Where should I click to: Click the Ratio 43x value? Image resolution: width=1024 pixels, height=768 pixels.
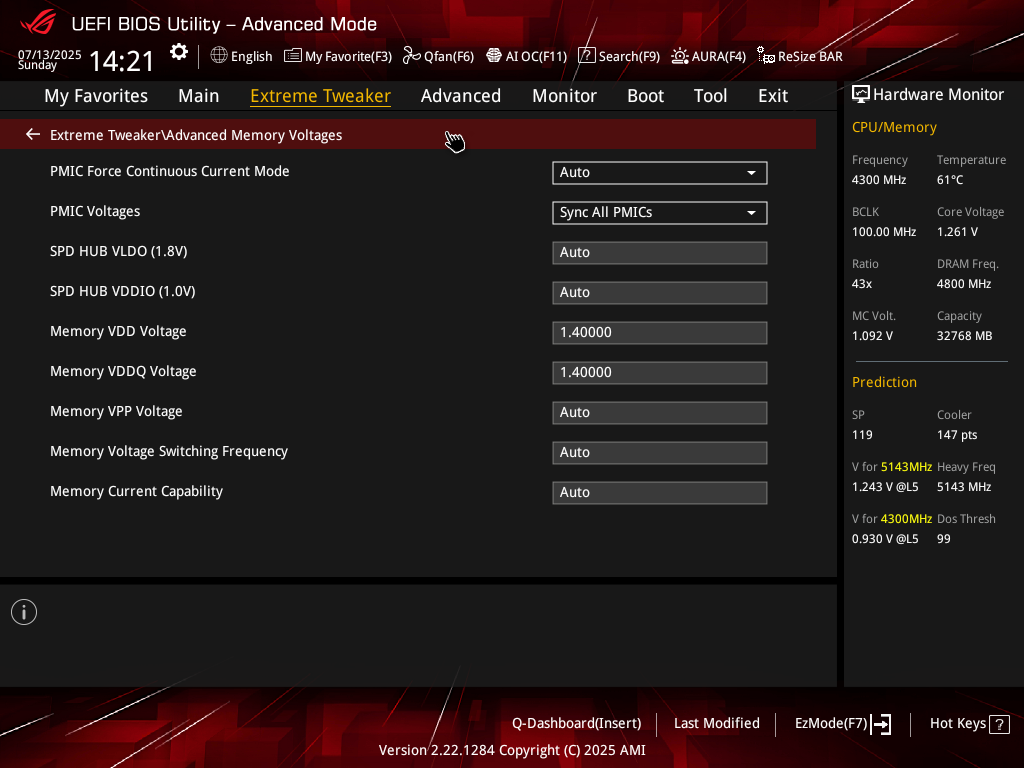pyautogui.click(x=861, y=284)
